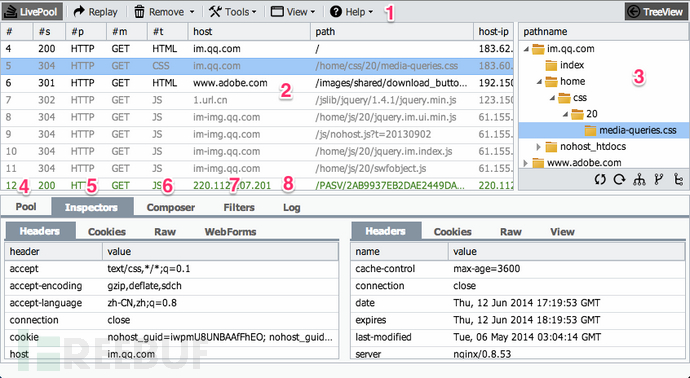Click the Replay arrow toolbar button
The height and width of the screenshot is (378, 690).
(95, 12)
